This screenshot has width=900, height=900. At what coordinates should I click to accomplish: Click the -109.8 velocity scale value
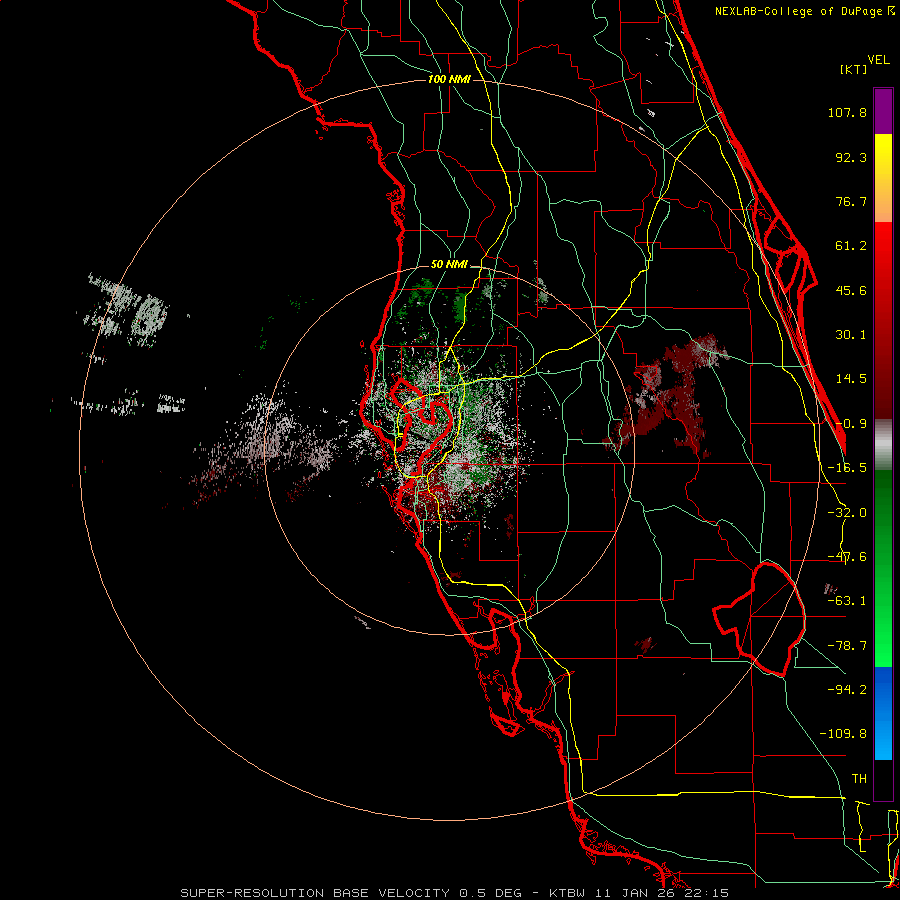(843, 734)
